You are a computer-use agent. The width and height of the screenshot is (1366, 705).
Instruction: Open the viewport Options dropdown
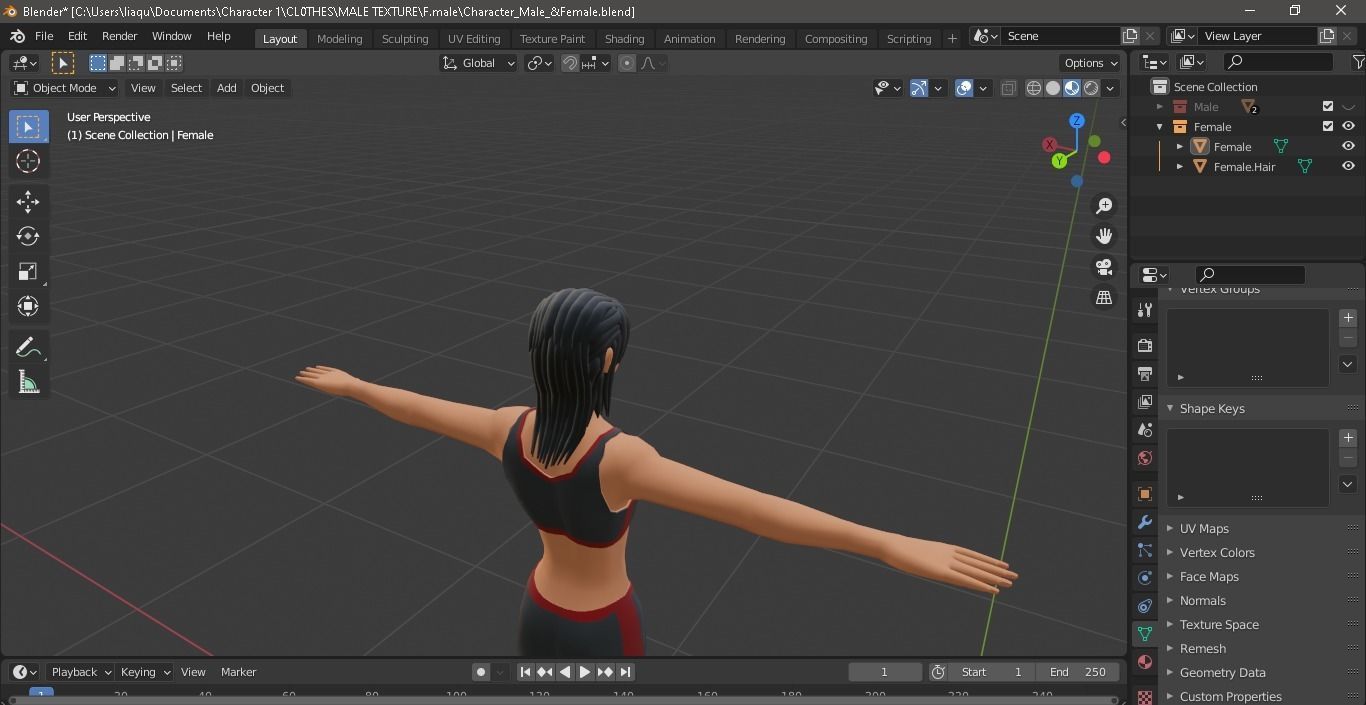click(1091, 63)
